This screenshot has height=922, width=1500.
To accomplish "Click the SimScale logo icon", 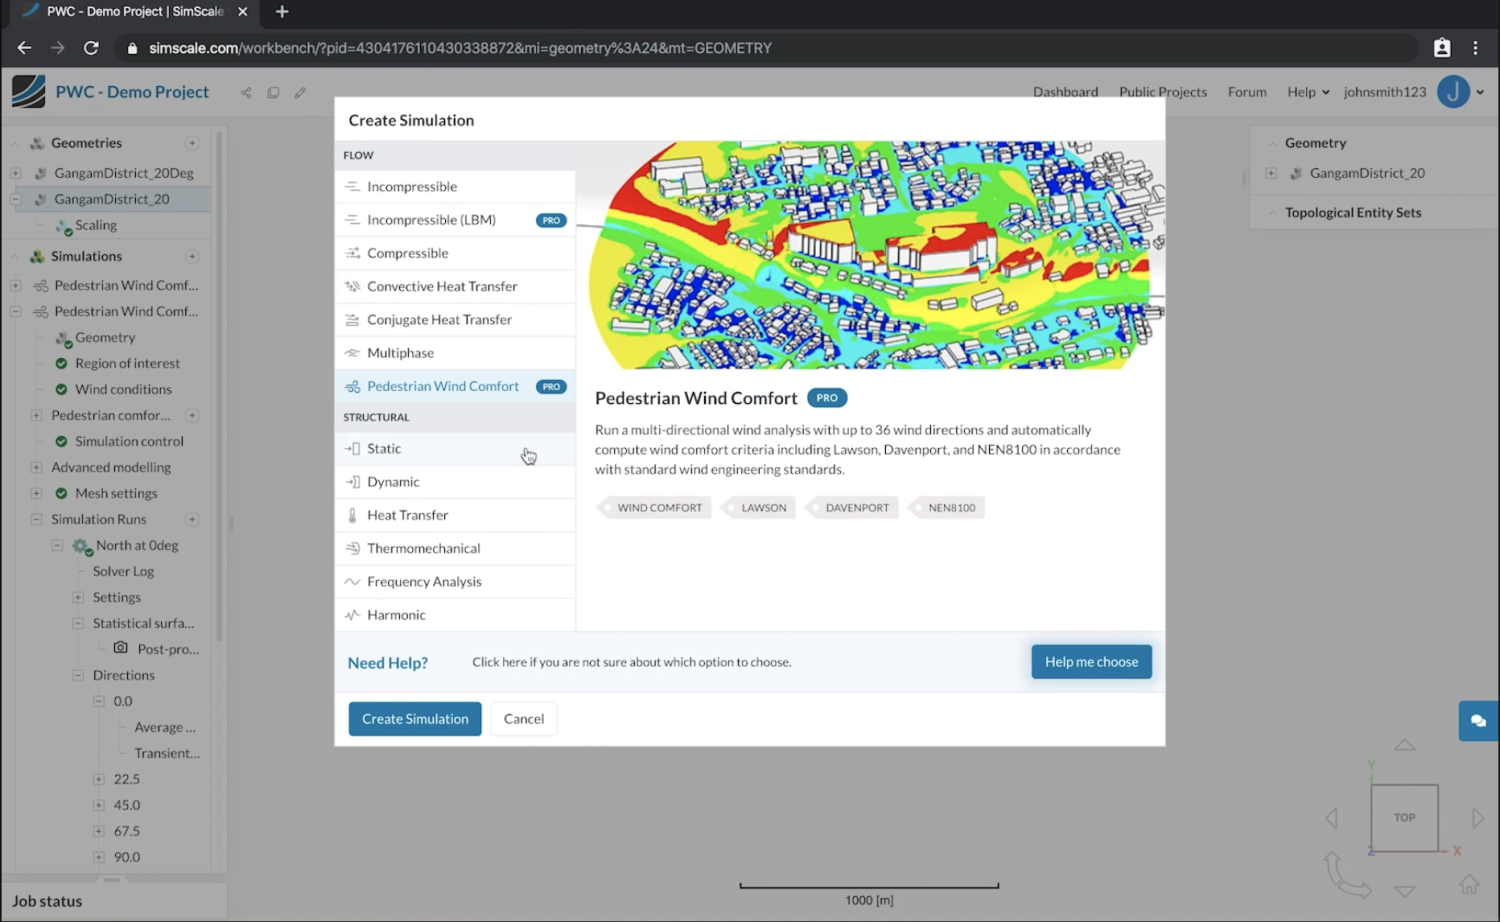I will click(29, 92).
